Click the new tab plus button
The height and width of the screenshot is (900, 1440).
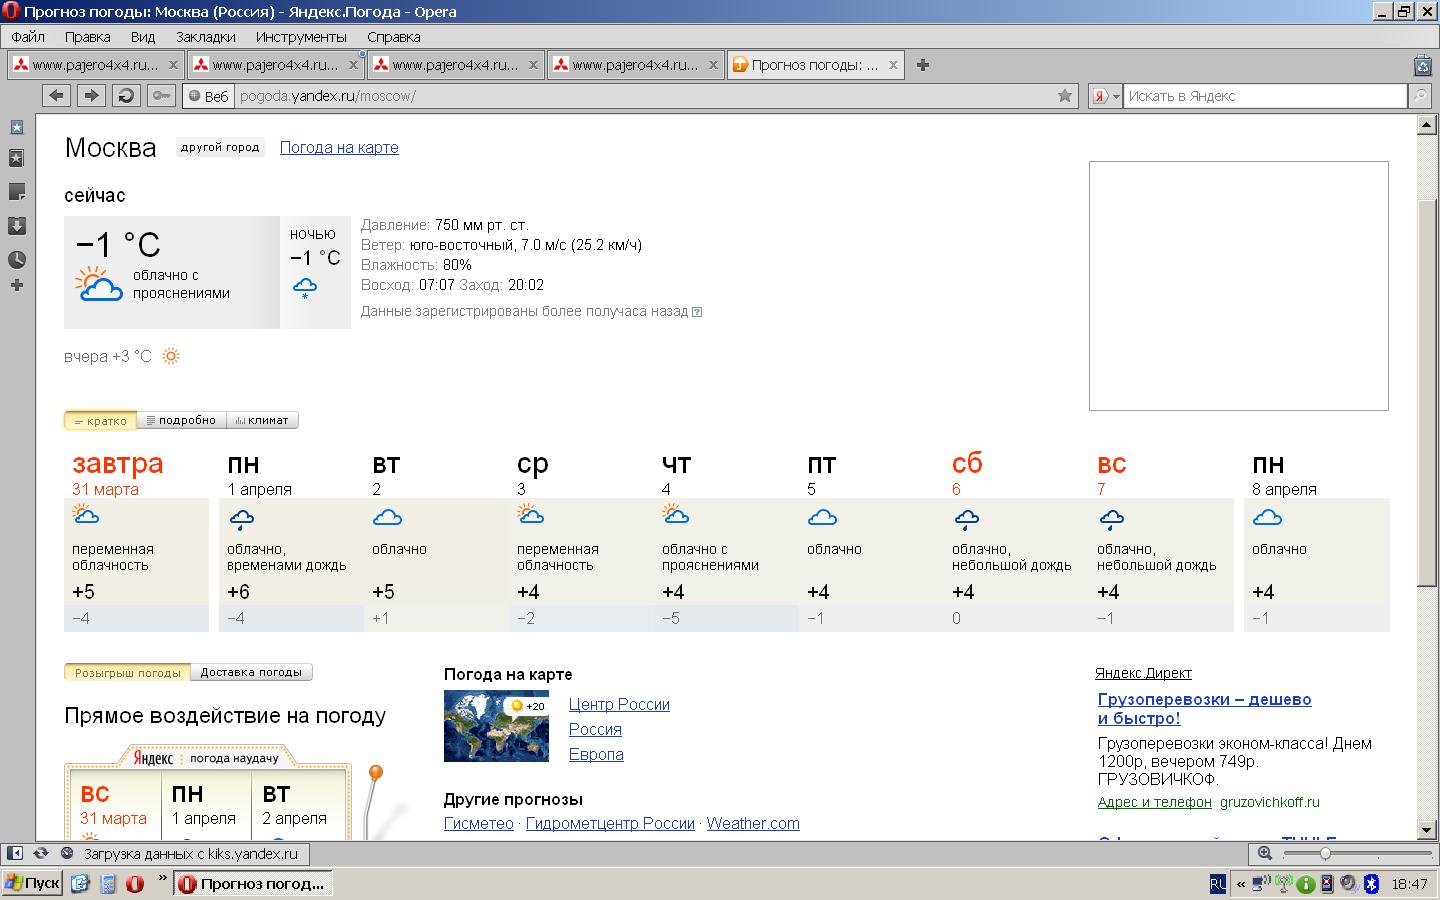923,65
